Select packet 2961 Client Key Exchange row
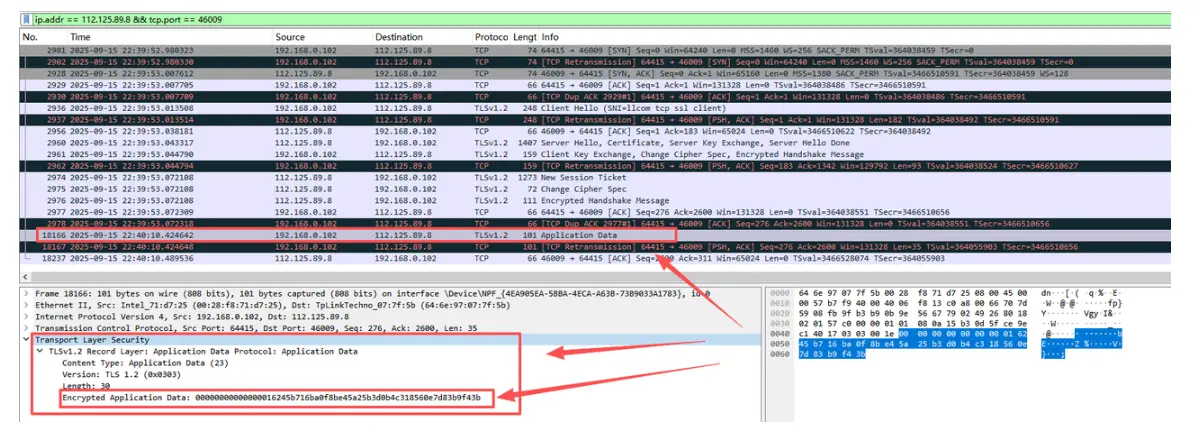This screenshot has height=448, width=1197. [595, 154]
